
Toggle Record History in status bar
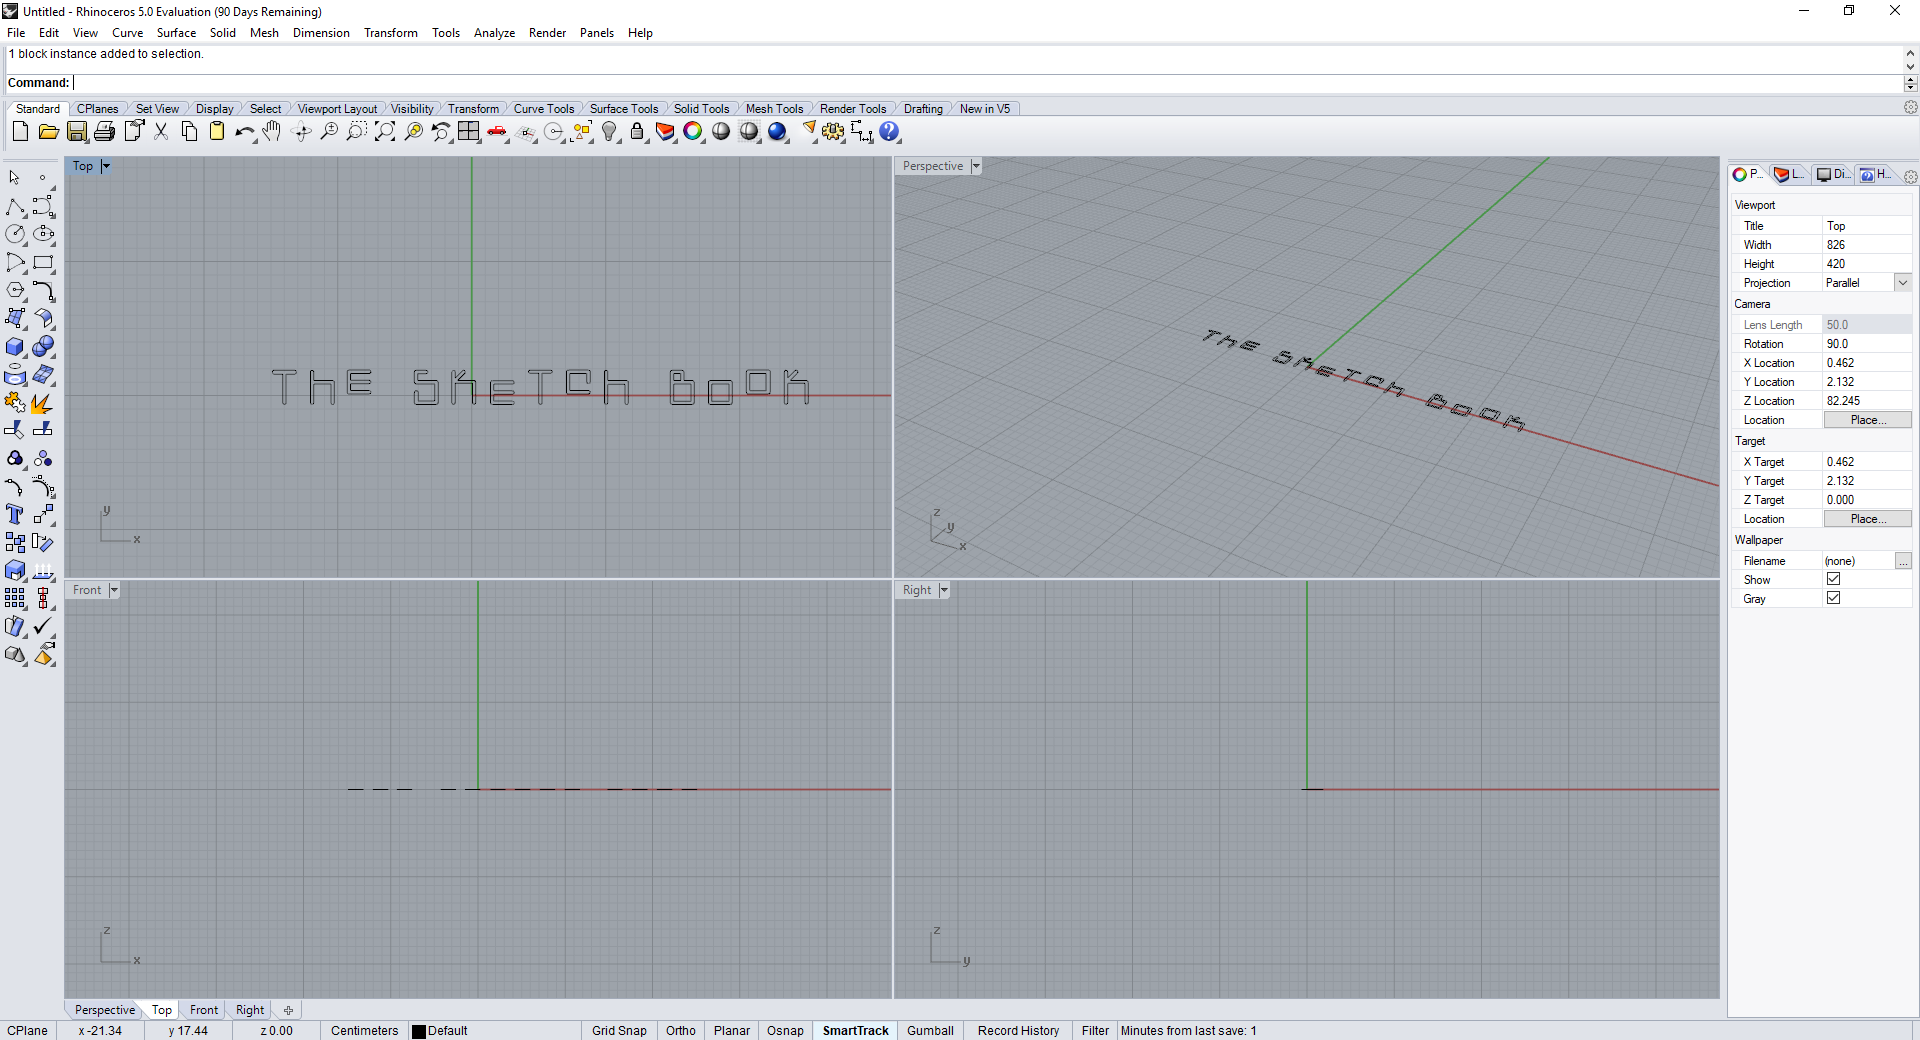pyautogui.click(x=1018, y=1031)
